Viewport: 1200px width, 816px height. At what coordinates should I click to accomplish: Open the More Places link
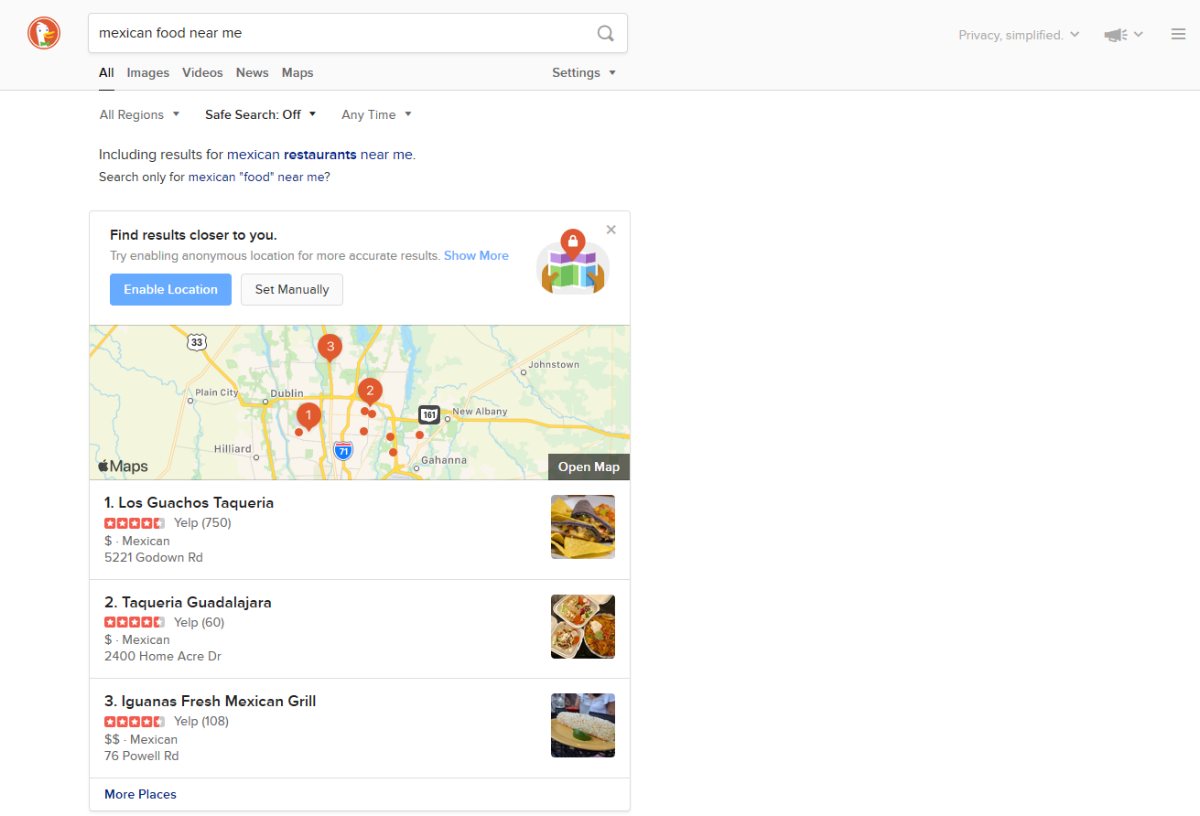[x=140, y=794]
